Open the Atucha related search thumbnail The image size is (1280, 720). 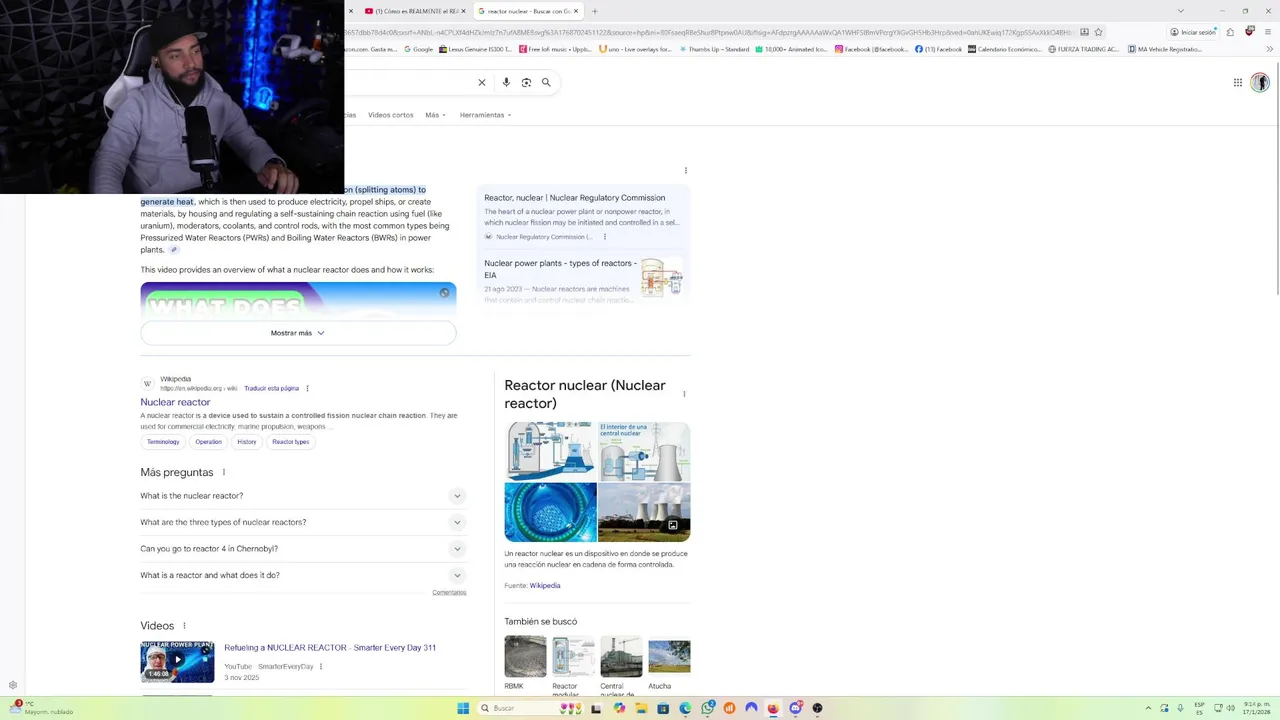(x=669, y=657)
